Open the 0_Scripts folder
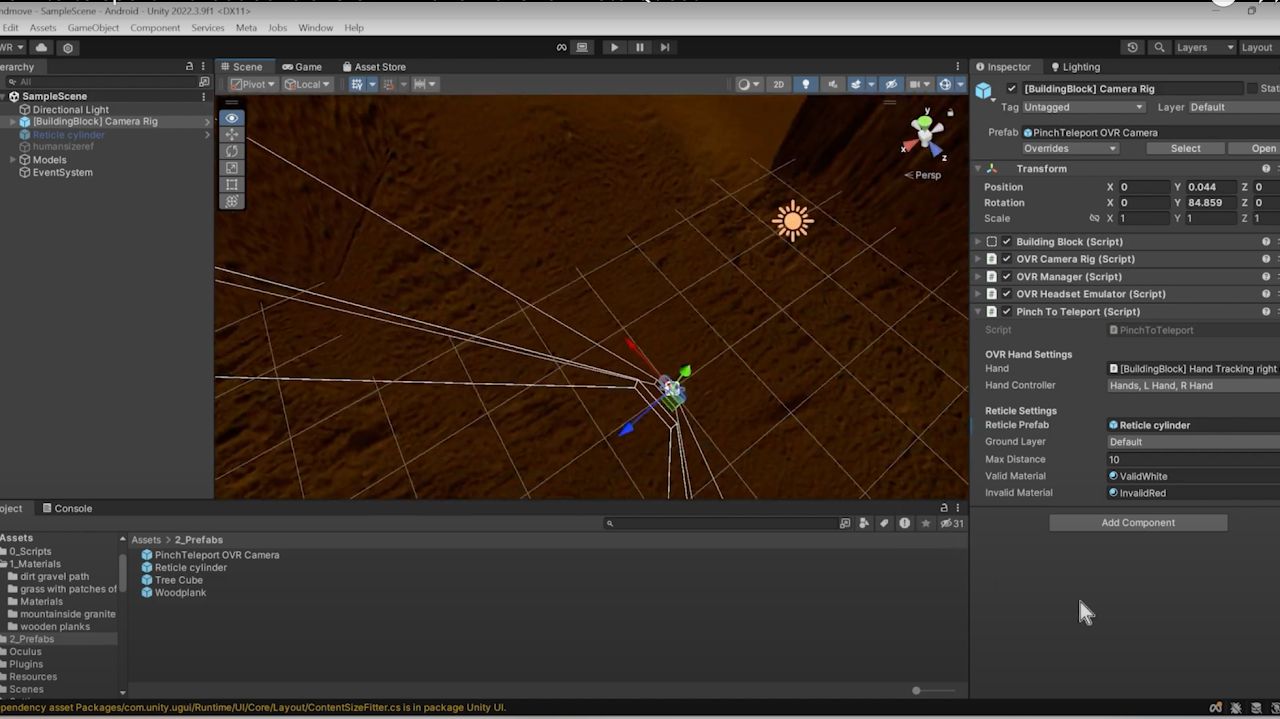Screen dimensions: 1280x719 pos(30,552)
